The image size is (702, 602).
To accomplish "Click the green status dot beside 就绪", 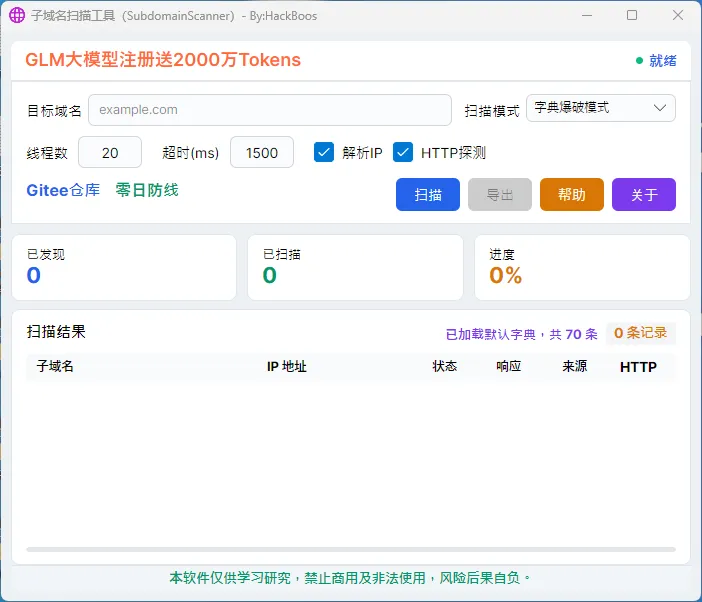I will coord(639,60).
